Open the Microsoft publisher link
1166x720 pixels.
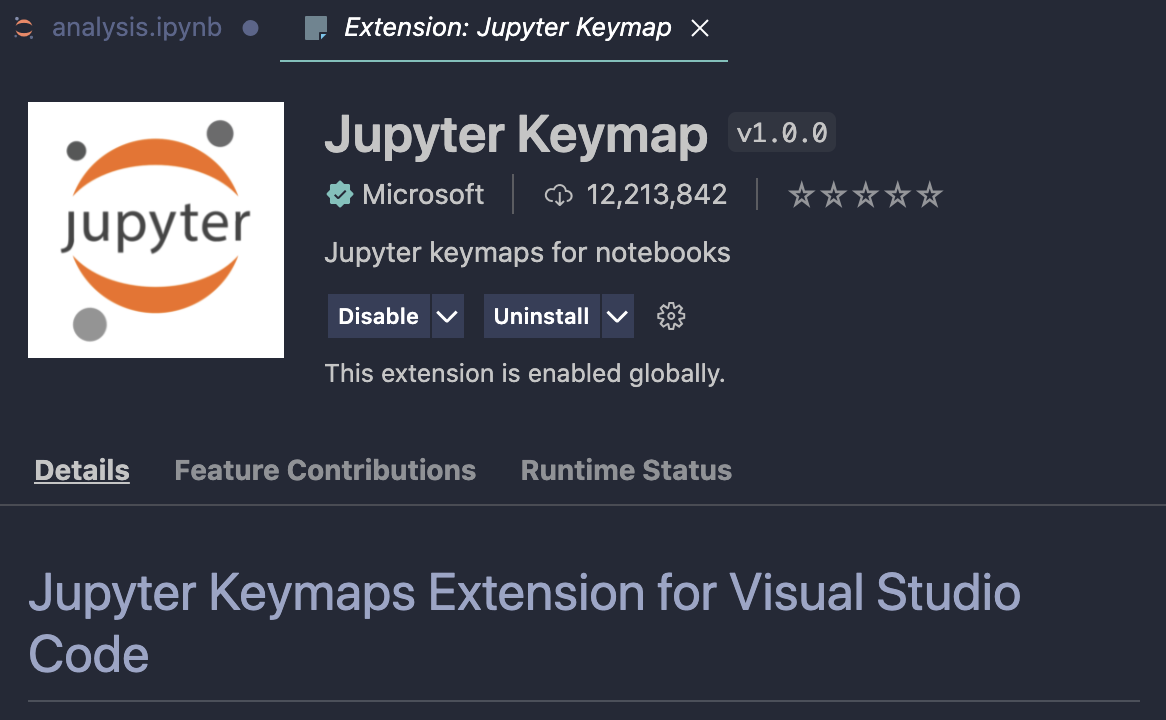[422, 195]
